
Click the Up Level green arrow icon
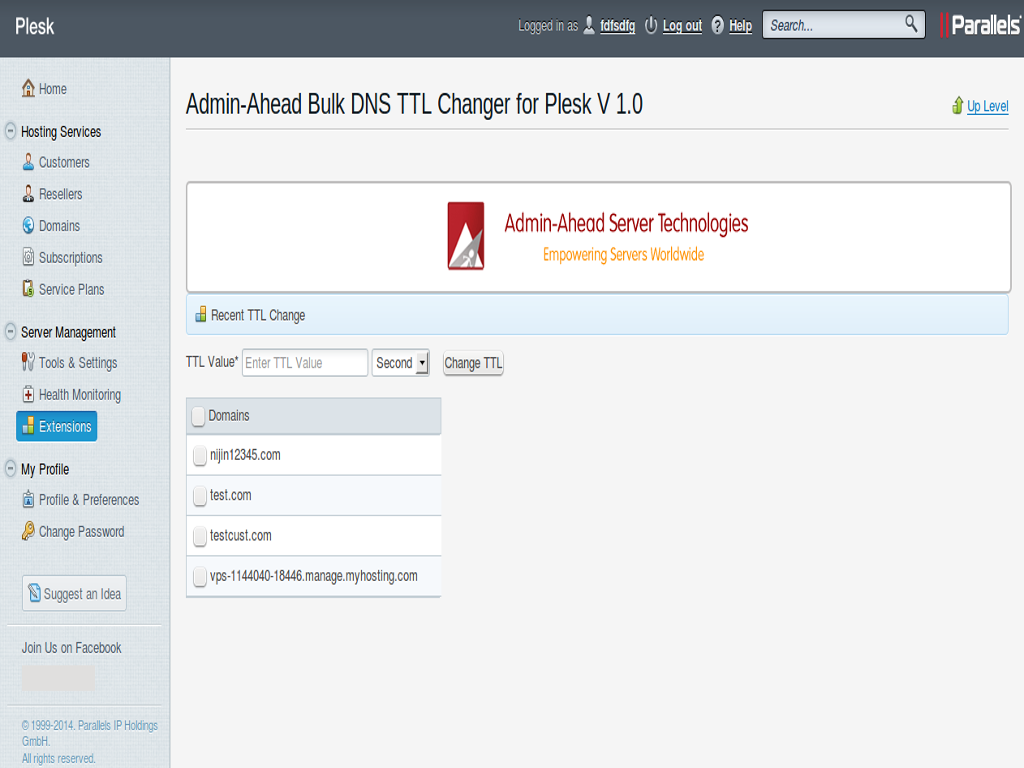[957, 105]
